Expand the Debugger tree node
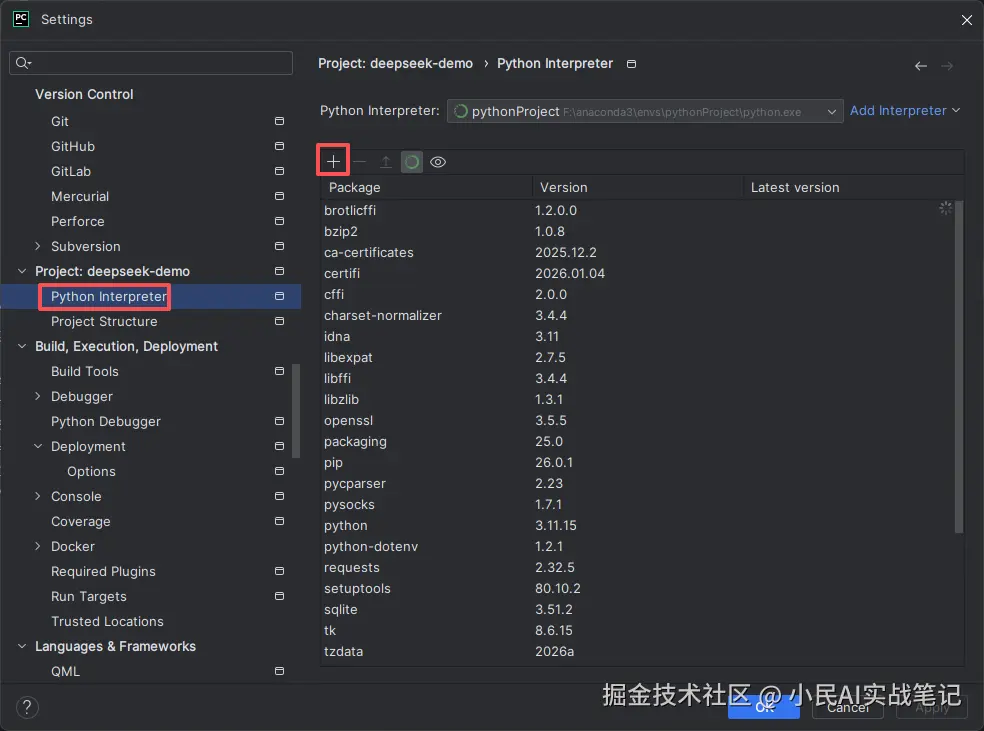The image size is (984, 731). [38, 396]
